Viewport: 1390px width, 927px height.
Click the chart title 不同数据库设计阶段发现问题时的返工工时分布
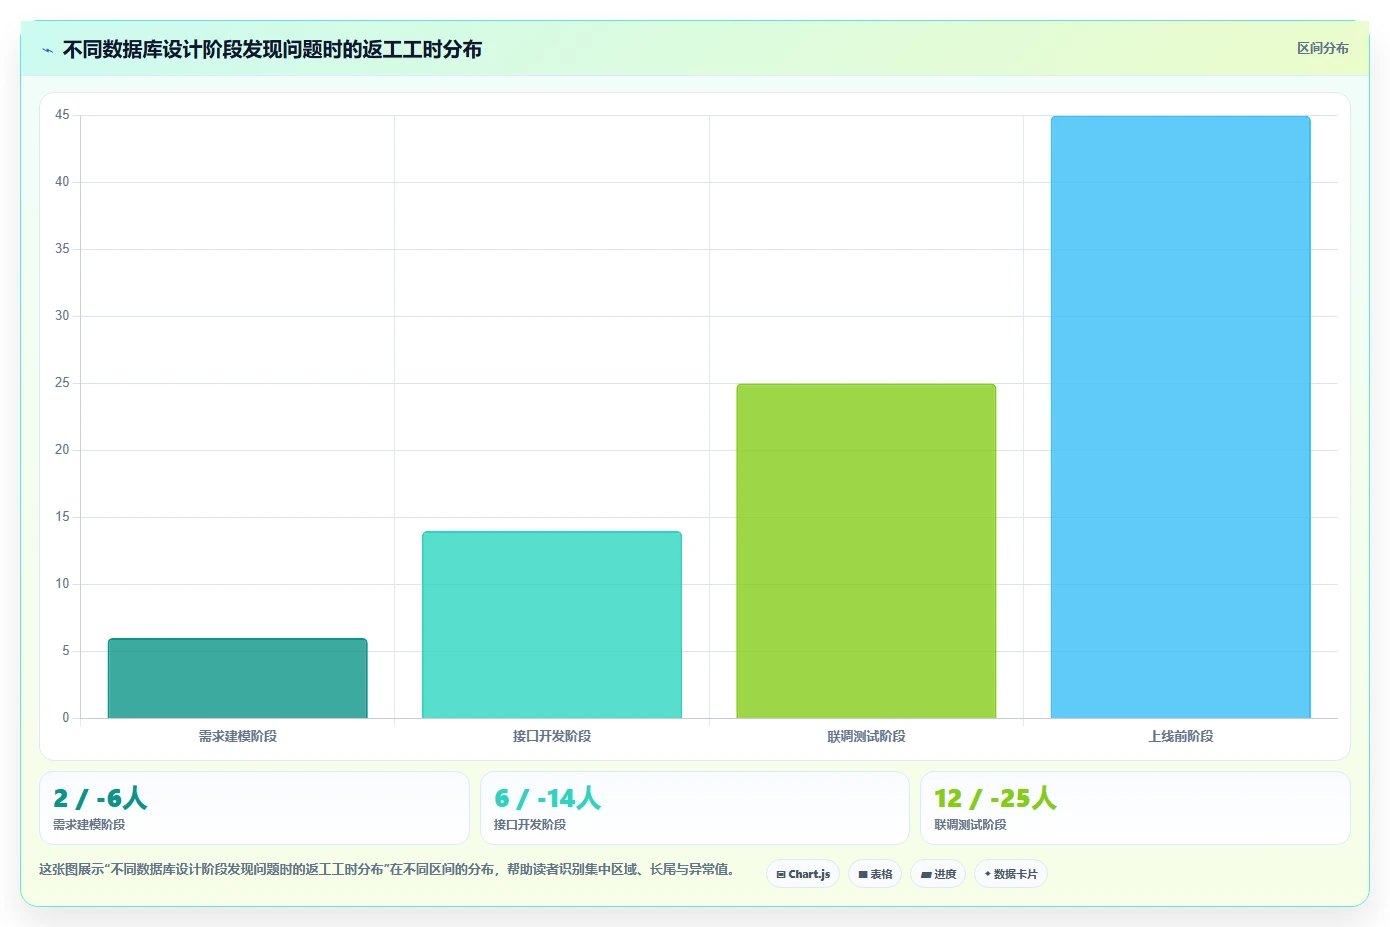(272, 49)
